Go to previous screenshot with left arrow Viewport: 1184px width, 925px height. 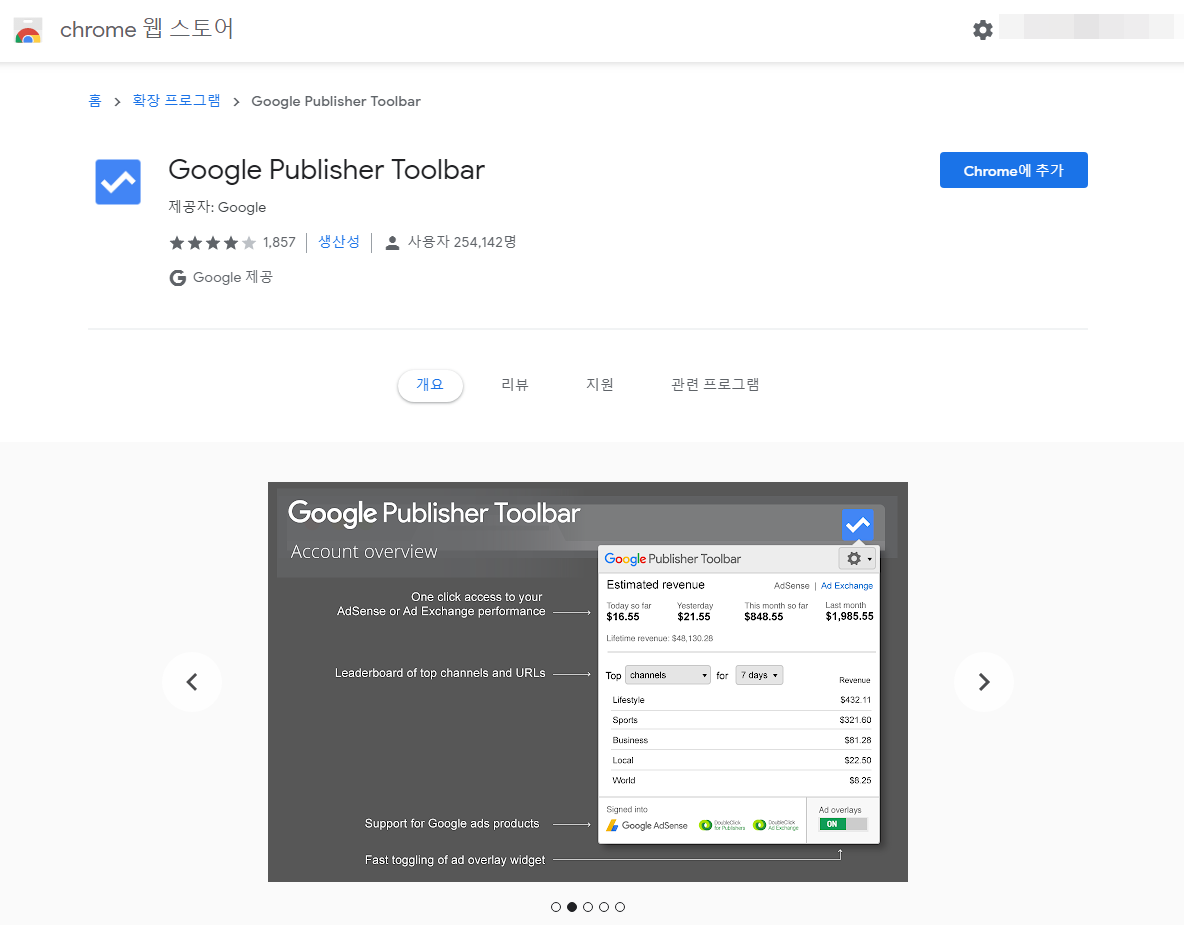point(192,682)
